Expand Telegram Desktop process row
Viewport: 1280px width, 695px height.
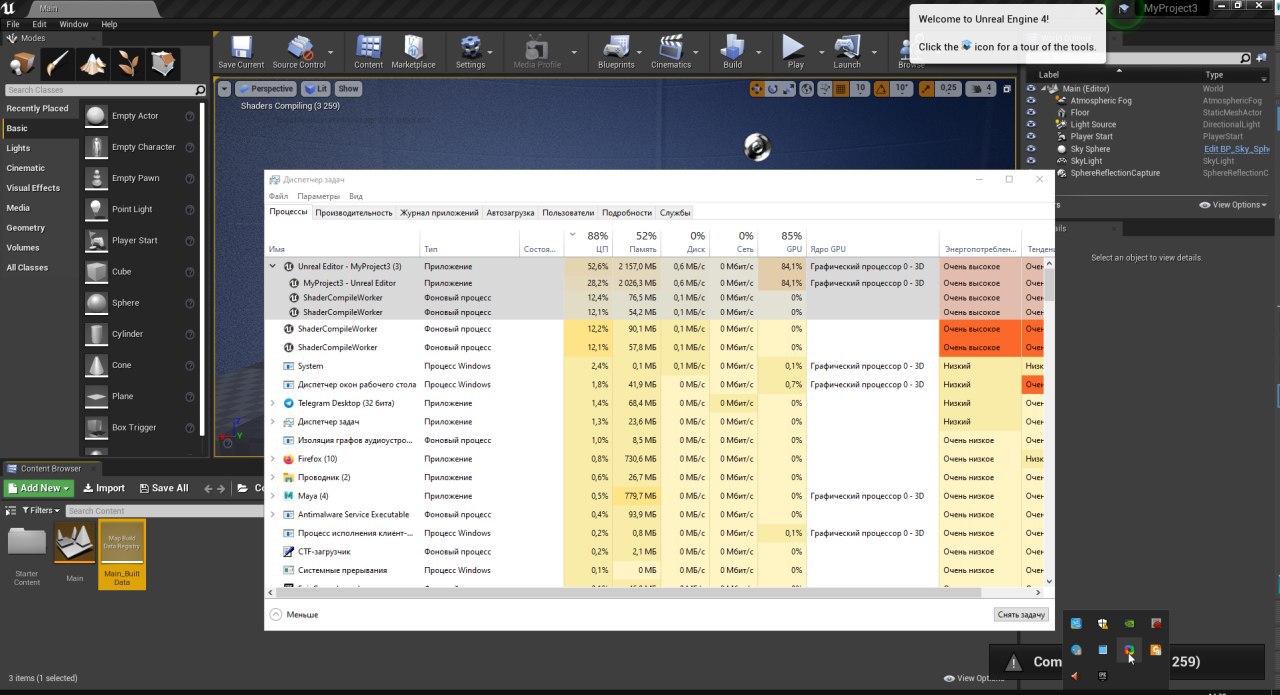pos(273,403)
